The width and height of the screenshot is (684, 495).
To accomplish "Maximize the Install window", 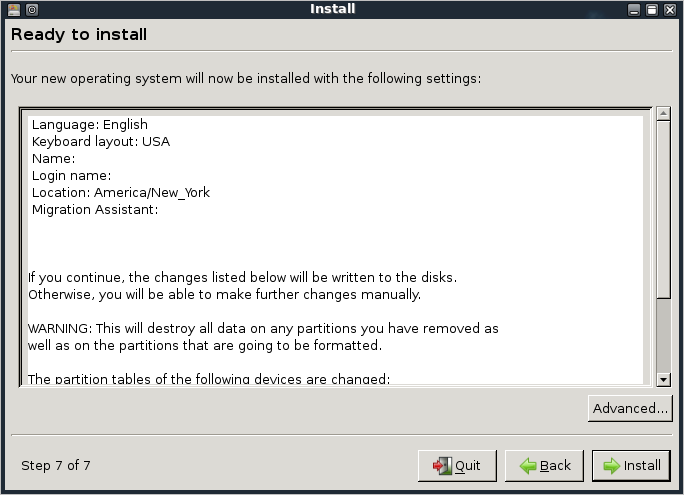I will click(x=652, y=10).
